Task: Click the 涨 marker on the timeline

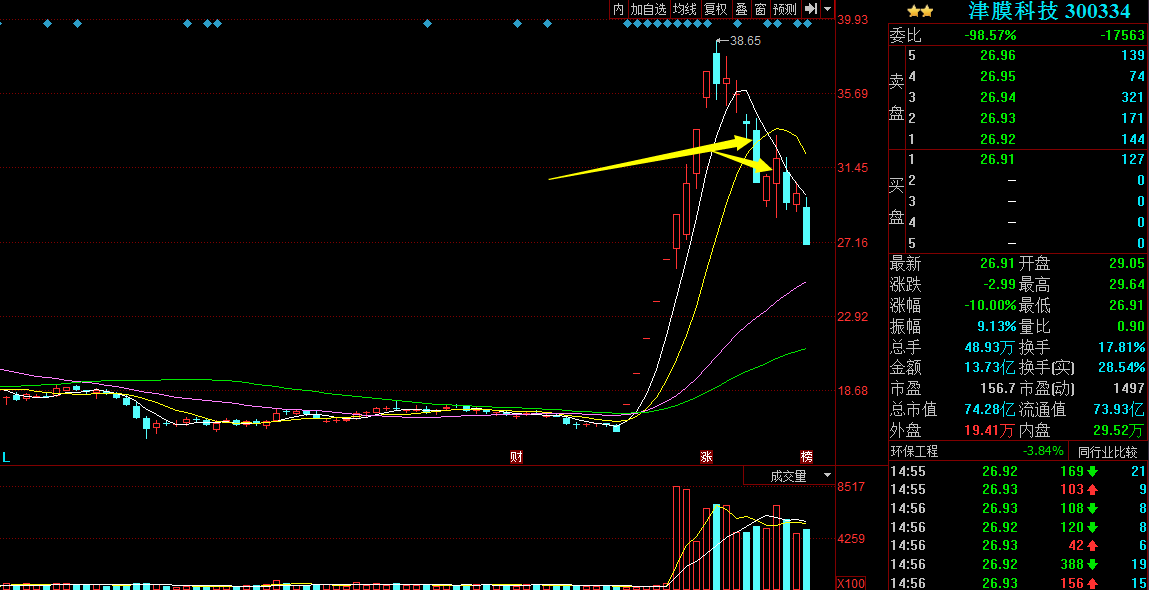Action: click(x=706, y=457)
